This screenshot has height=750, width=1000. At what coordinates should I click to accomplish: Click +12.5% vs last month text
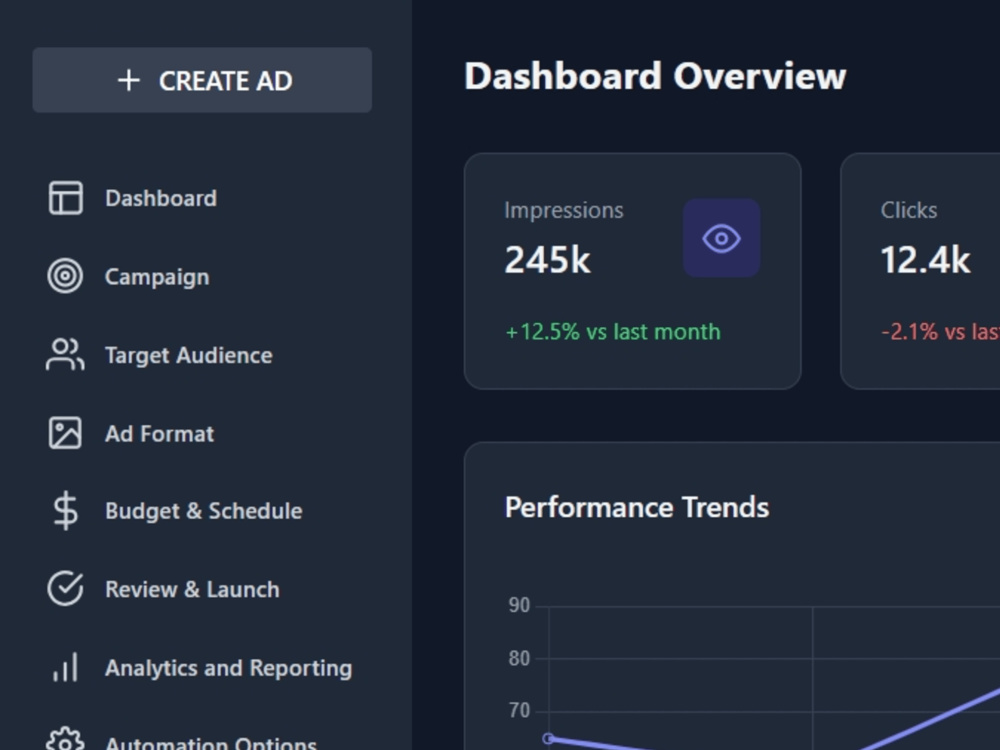tap(613, 332)
